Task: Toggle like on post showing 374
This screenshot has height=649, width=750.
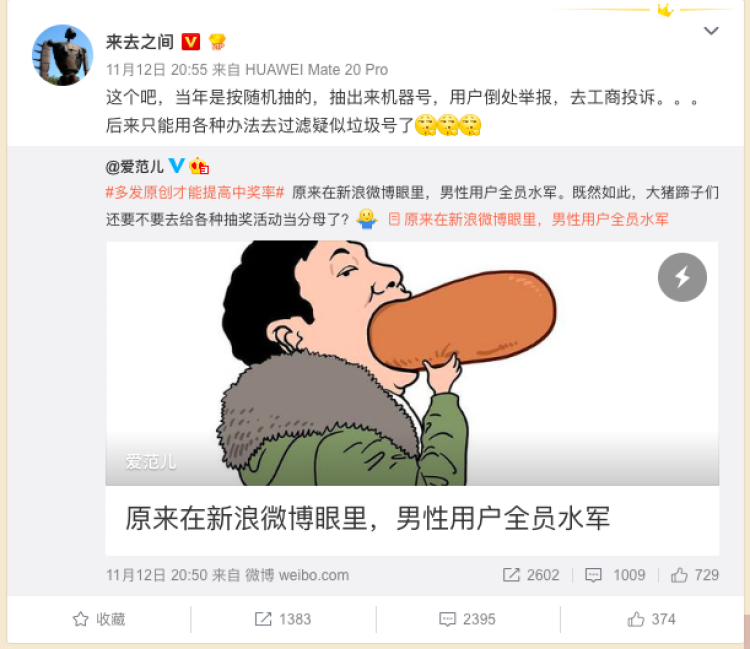Action: [x=651, y=619]
